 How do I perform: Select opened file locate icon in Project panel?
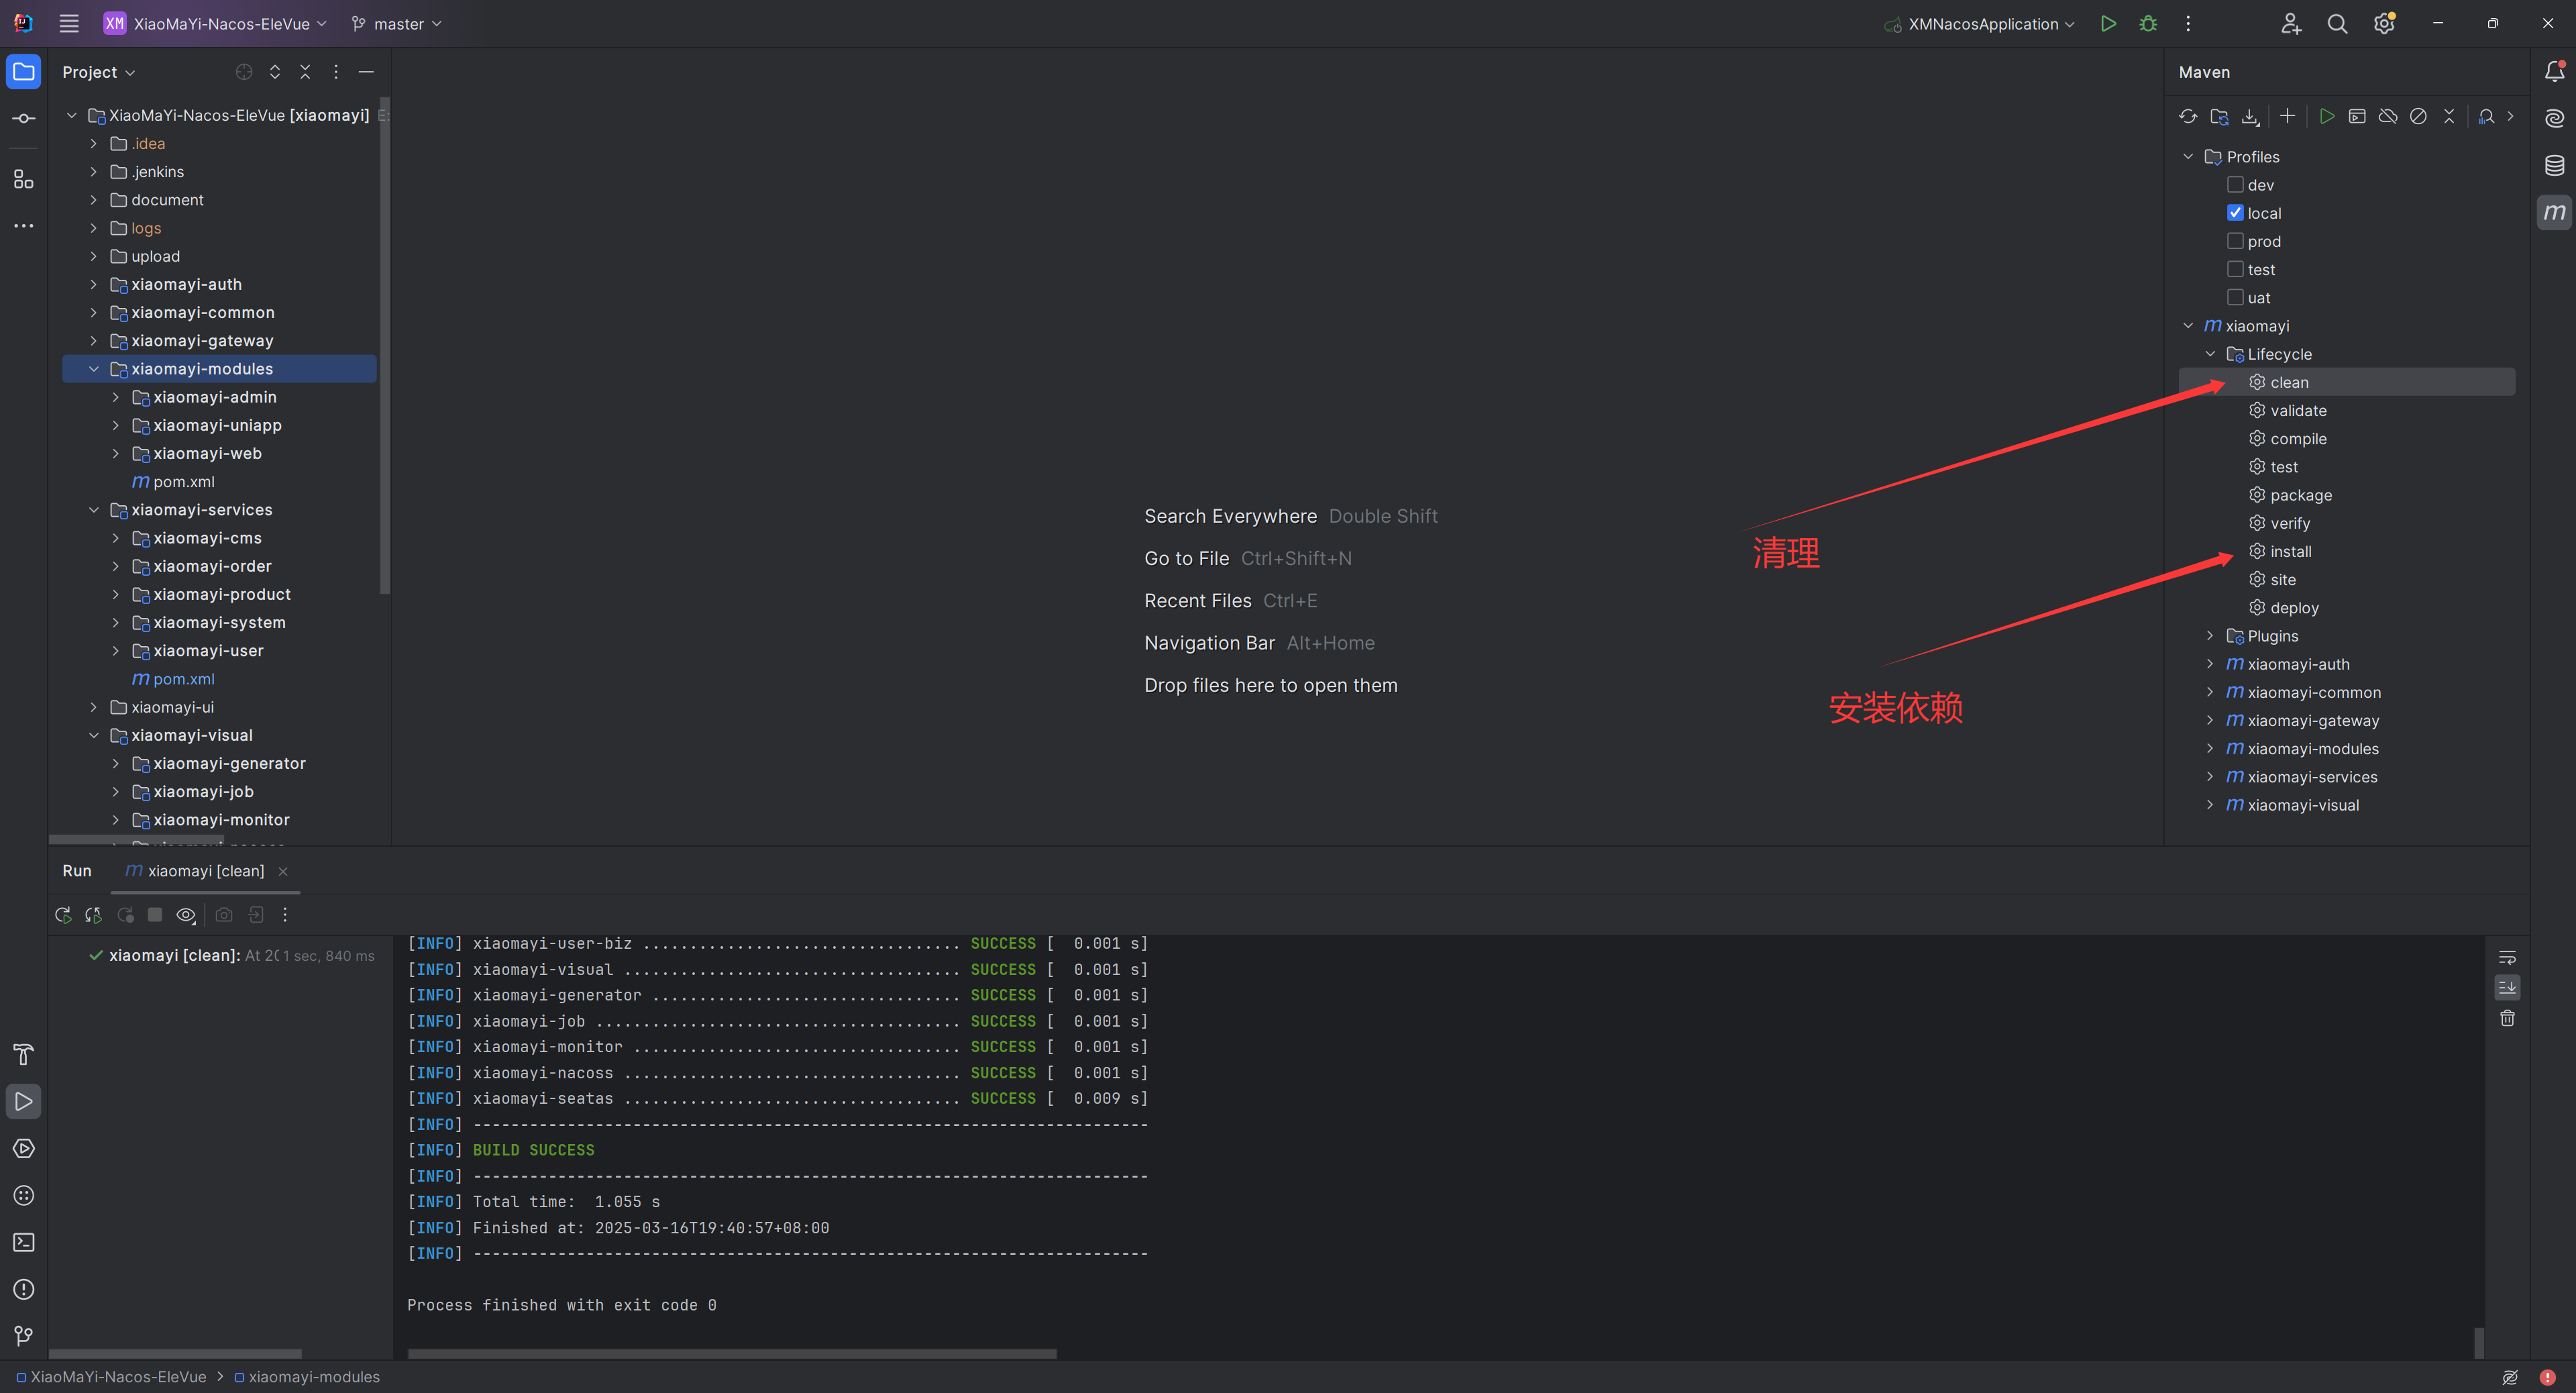coord(244,72)
